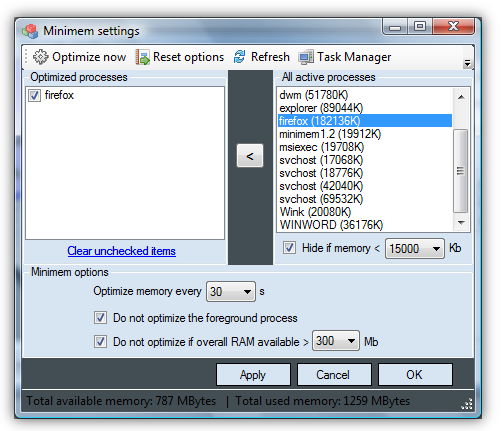Viewport: 501px width, 431px height.
Task: Open Task Manager via monitor icon
Action: (x=306, y=57)
